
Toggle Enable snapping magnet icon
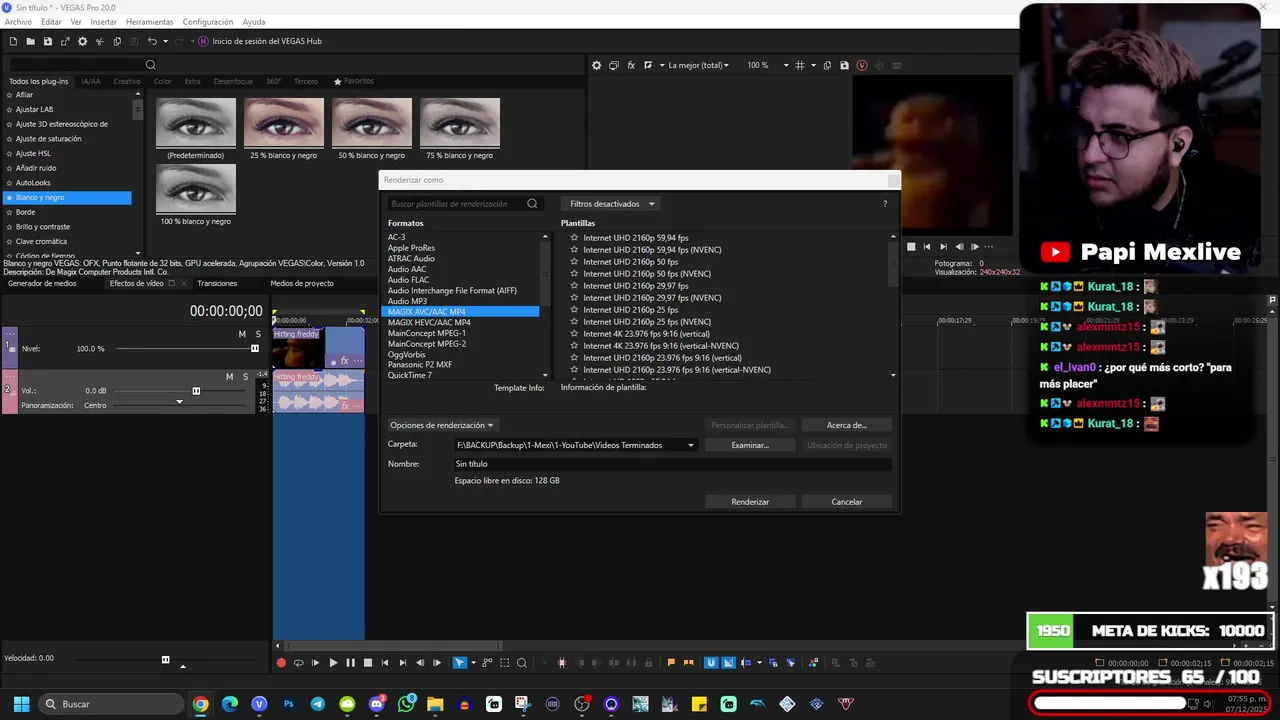pyautogui.click(x=711, y=662)
